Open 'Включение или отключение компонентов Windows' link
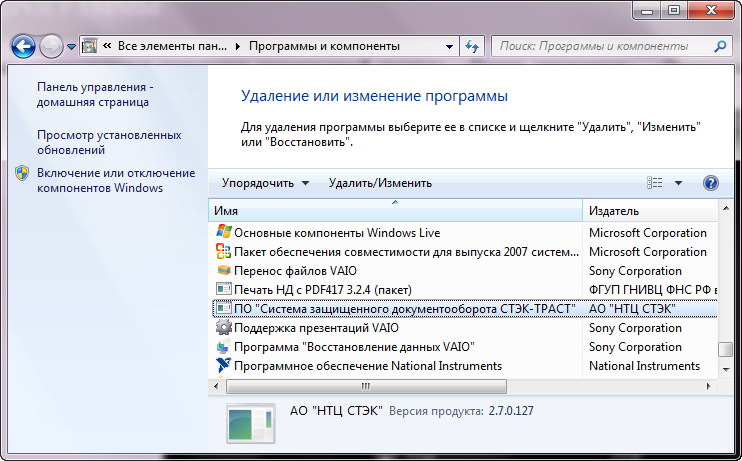This screenshot has height=461, width=742. pos(116,180)
